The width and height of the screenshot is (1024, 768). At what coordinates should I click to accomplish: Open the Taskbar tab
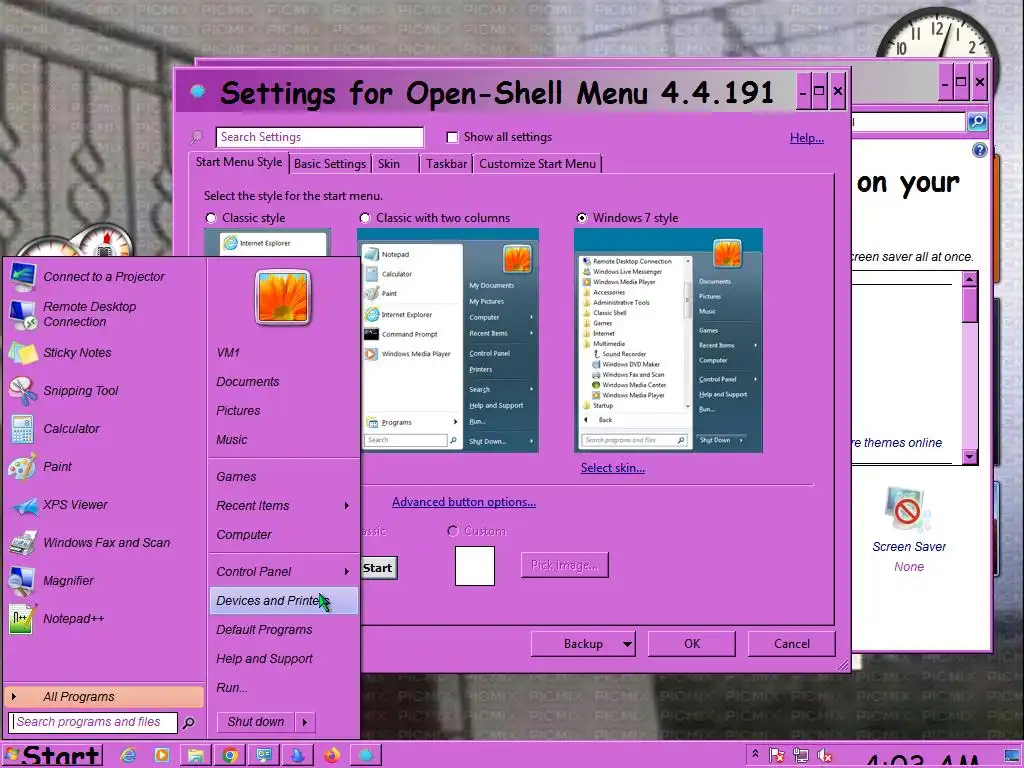[x=447, y=164]
